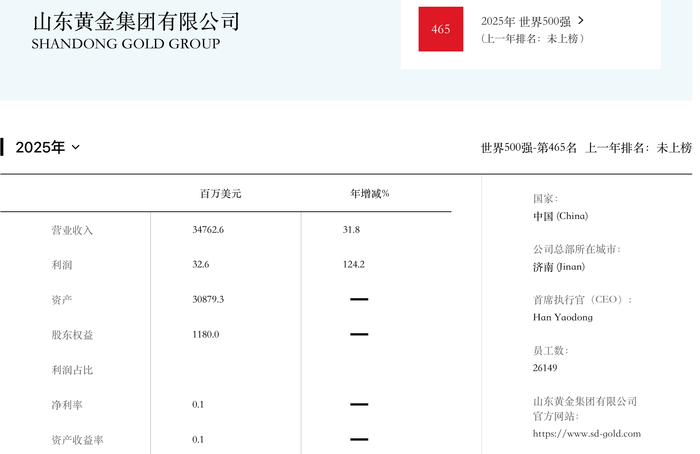This screenshot has width=700, height=454.
Task: Select the CEO name Han Yaodong
Action: click(562, 317)
